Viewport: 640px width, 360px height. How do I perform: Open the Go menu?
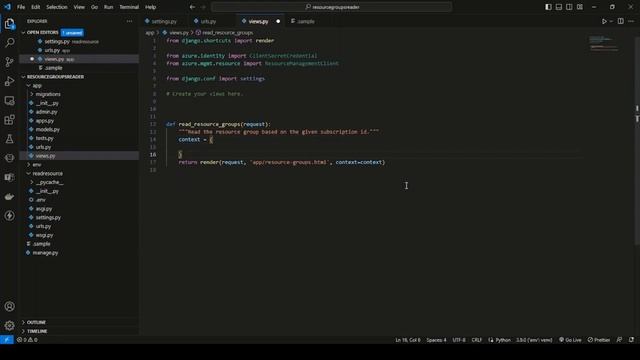(x=94, y=7)
